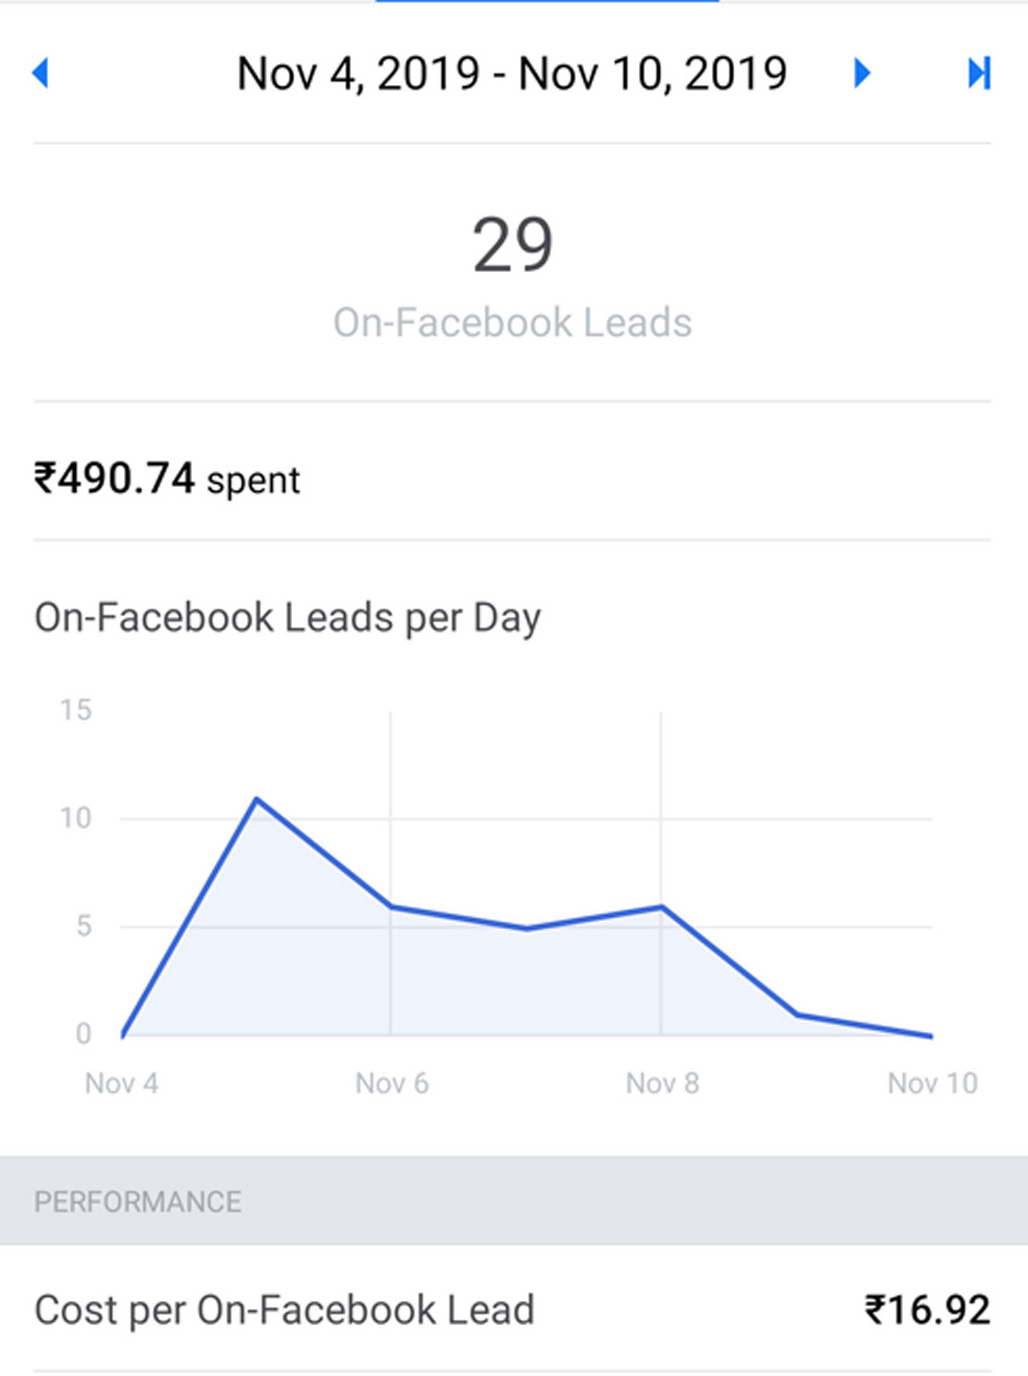1028x1376 pixels.
Task: Click the Nov 4 label on the x-axis
Action: click(120, 1082)
